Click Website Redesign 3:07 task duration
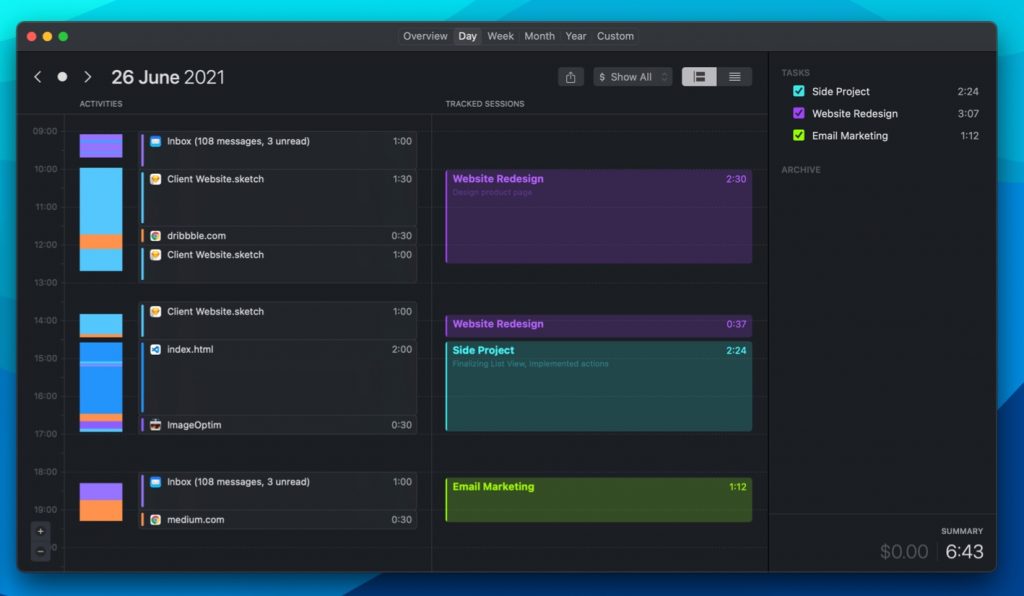The image size is (1024, 596). pyautogui.click(x=968, y=114)
